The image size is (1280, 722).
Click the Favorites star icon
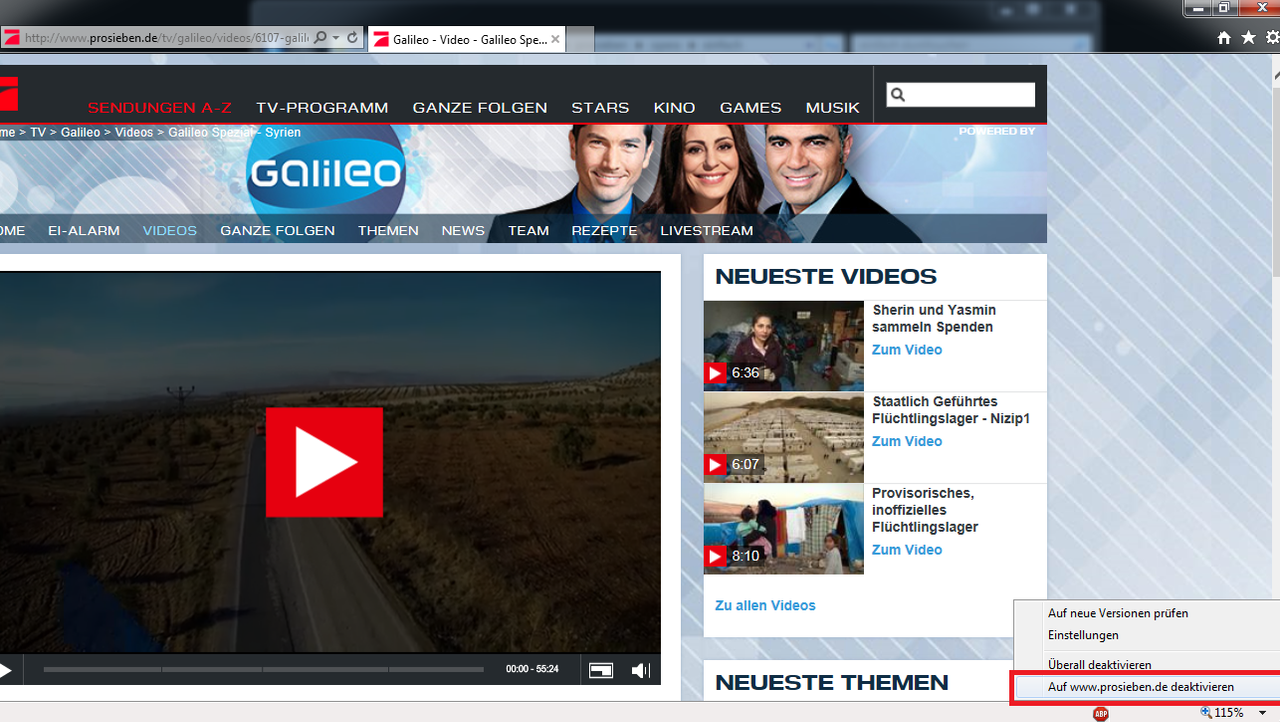(1248, 38)
